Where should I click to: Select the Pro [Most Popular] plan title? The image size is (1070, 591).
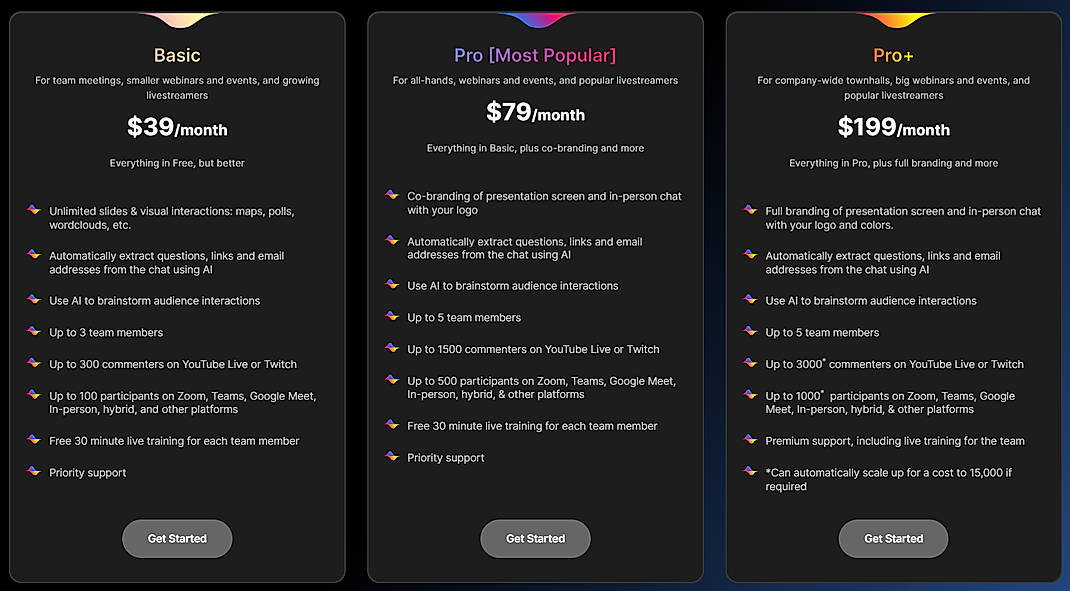point(535,55)
